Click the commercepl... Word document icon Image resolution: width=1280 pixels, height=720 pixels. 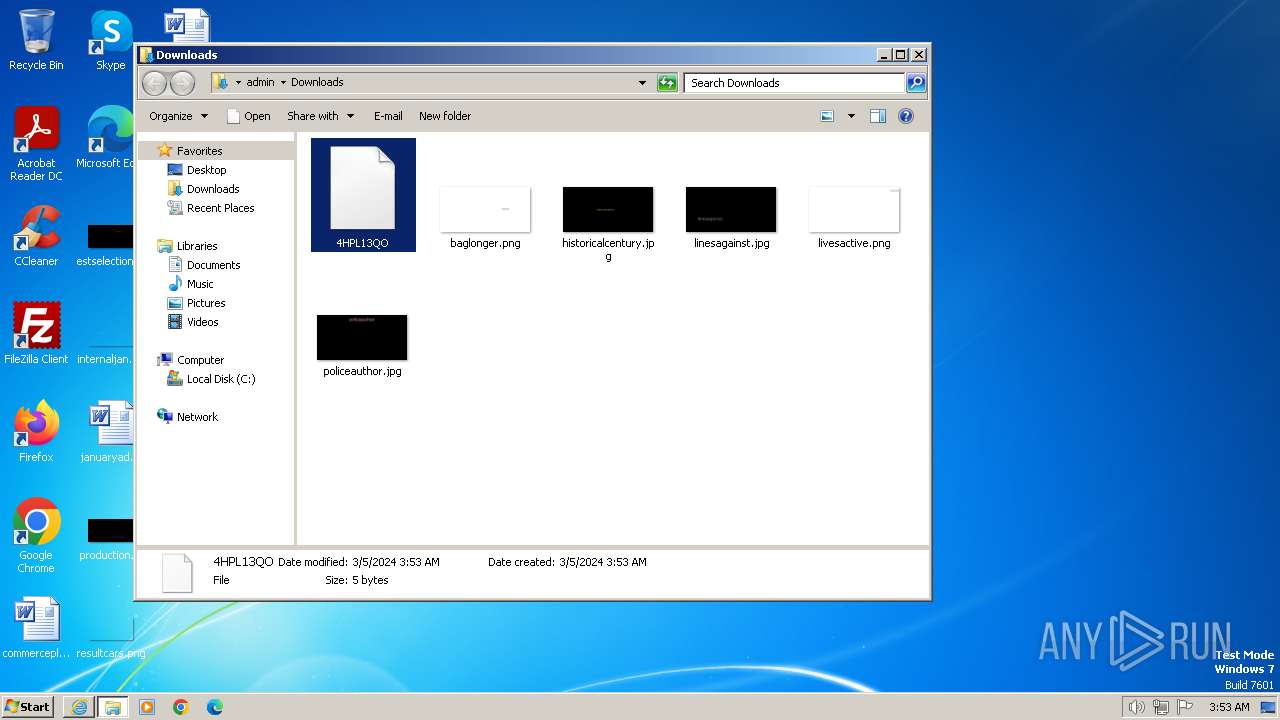(x=36, y=628)
